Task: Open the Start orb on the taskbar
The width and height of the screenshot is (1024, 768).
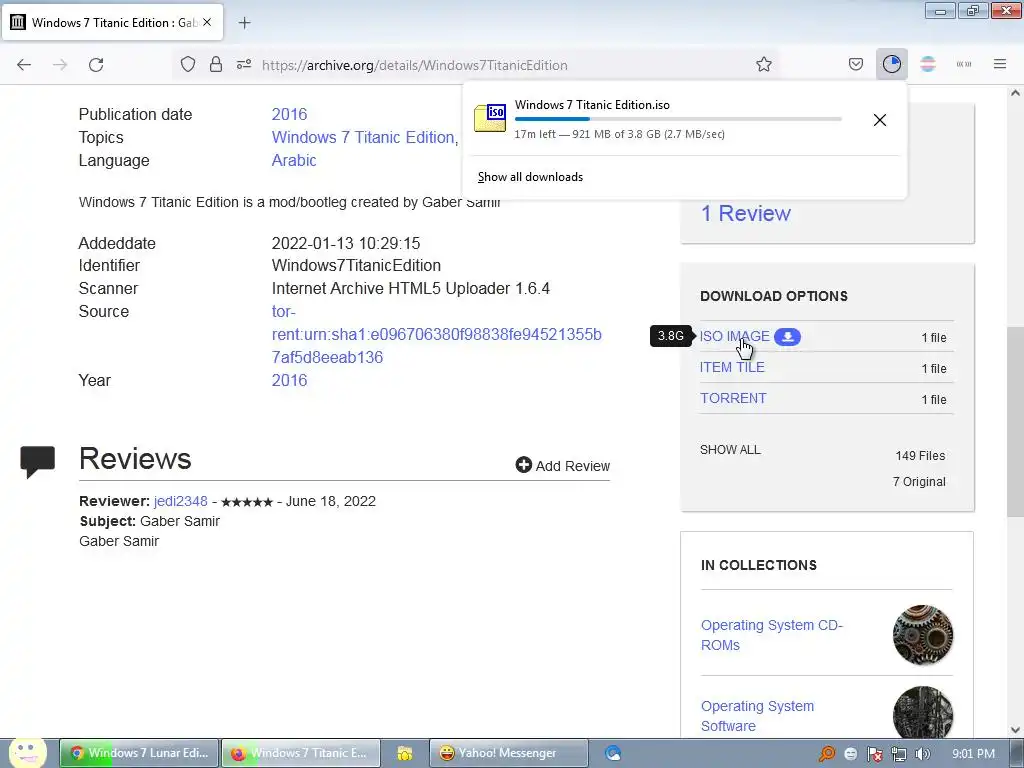Action: coord(27,752)
